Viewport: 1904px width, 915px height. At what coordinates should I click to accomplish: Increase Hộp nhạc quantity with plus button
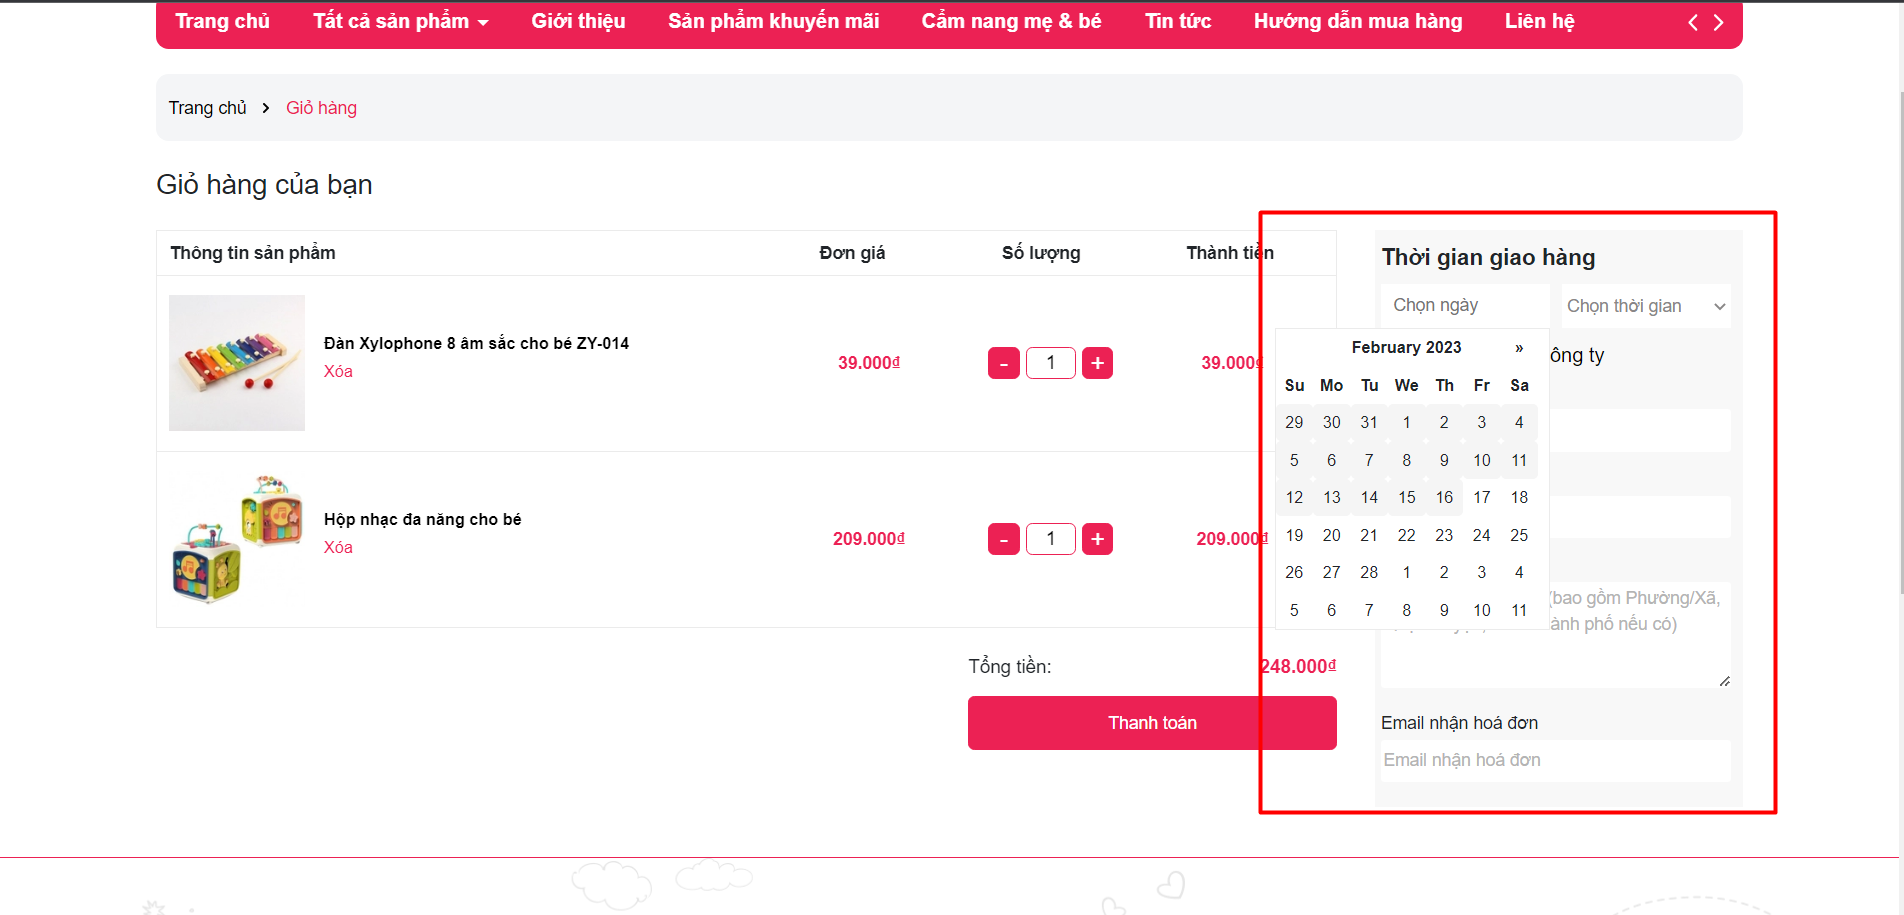pos(1097,539)
